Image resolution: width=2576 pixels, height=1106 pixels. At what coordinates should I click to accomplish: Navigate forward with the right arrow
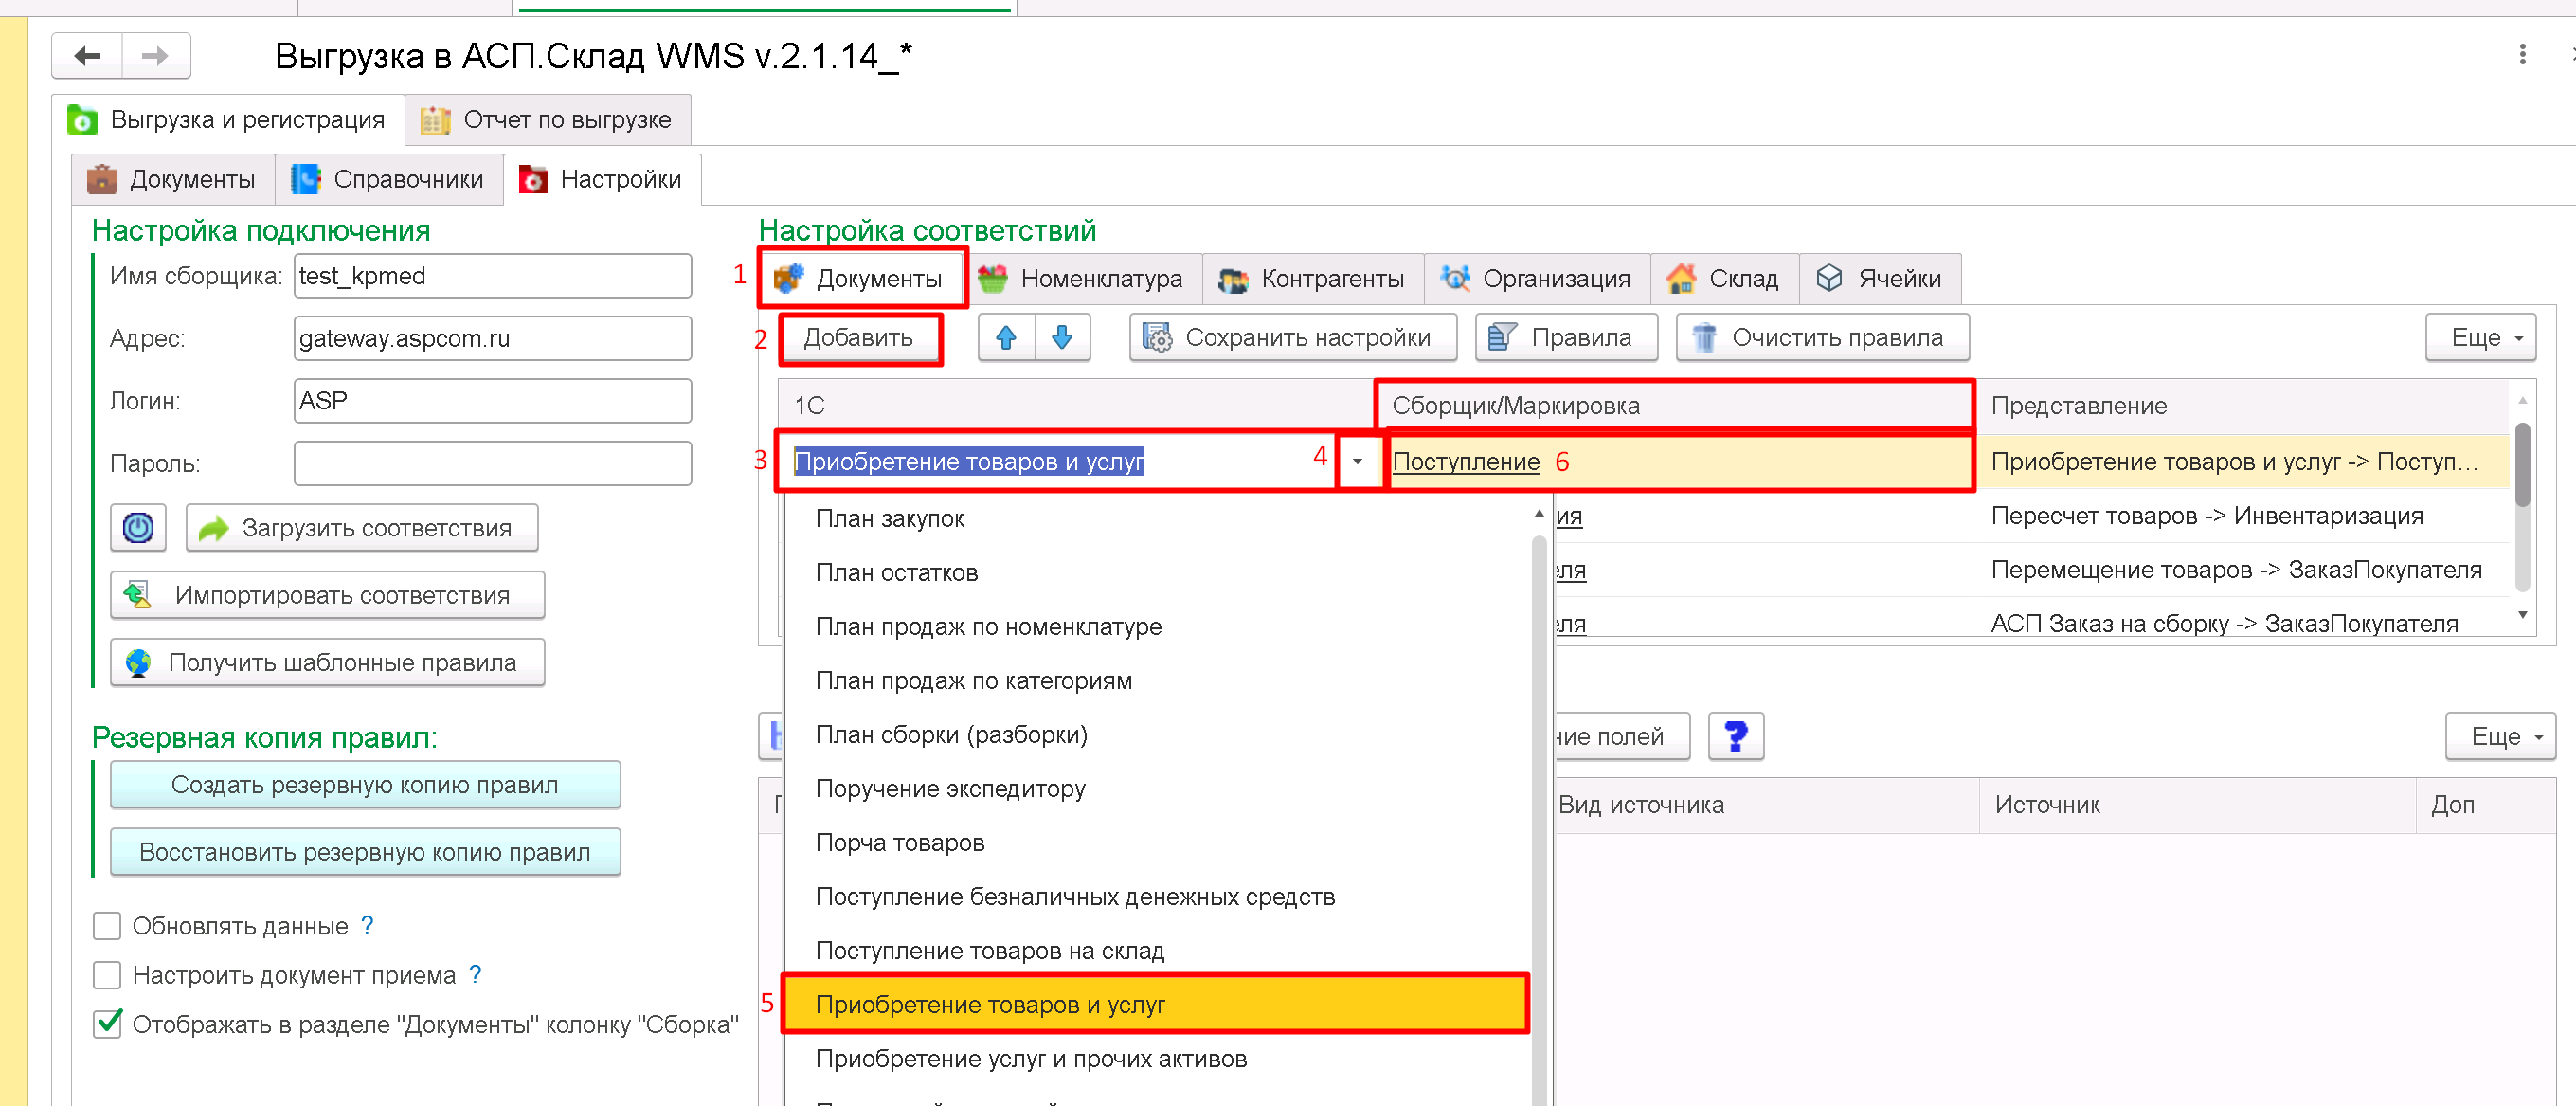point(155,55)
